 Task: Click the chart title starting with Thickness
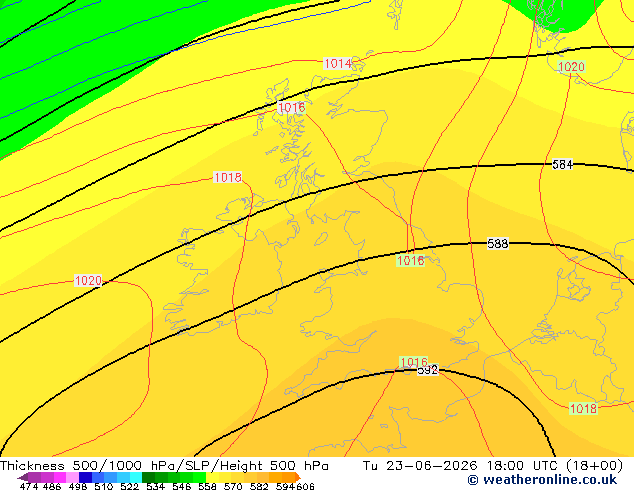(164, 465)
